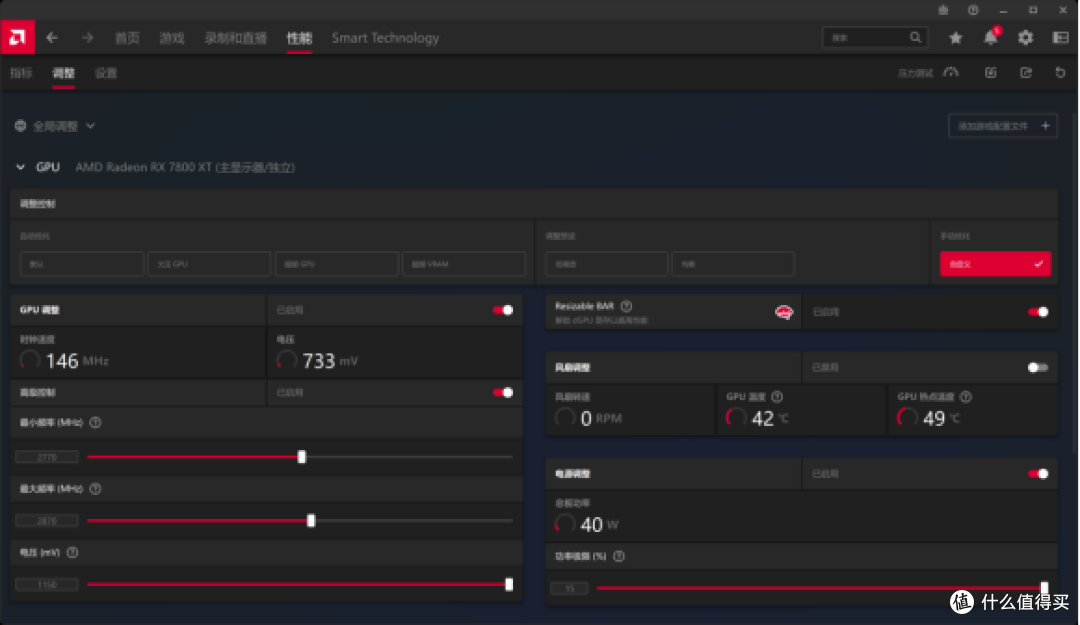Toggle the Resizable BAR switch

(1038, 312)
